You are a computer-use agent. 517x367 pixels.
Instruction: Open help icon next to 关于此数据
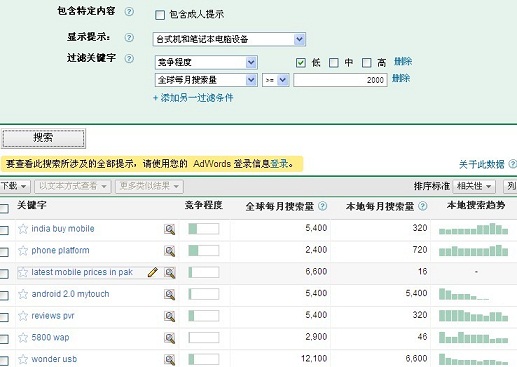coord(512,164)
